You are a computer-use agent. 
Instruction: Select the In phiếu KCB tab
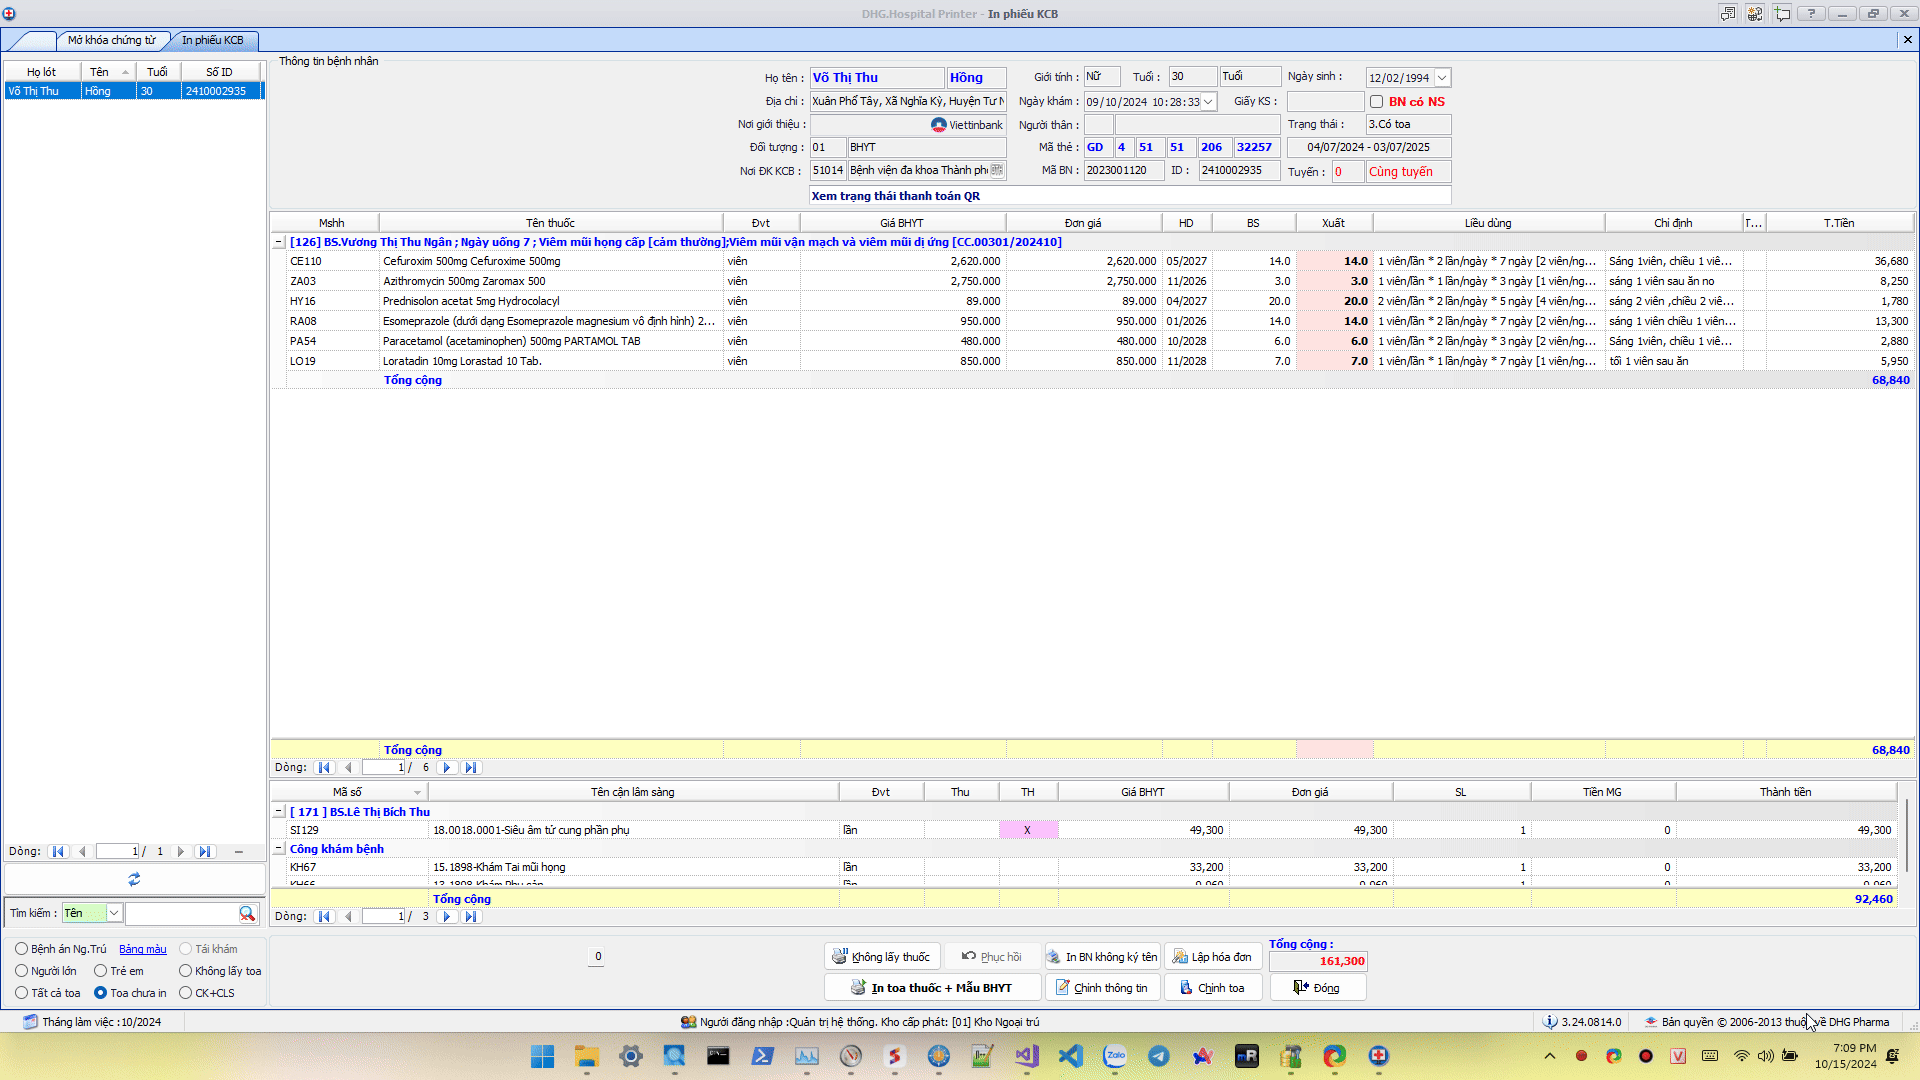[x=212, y=40]
